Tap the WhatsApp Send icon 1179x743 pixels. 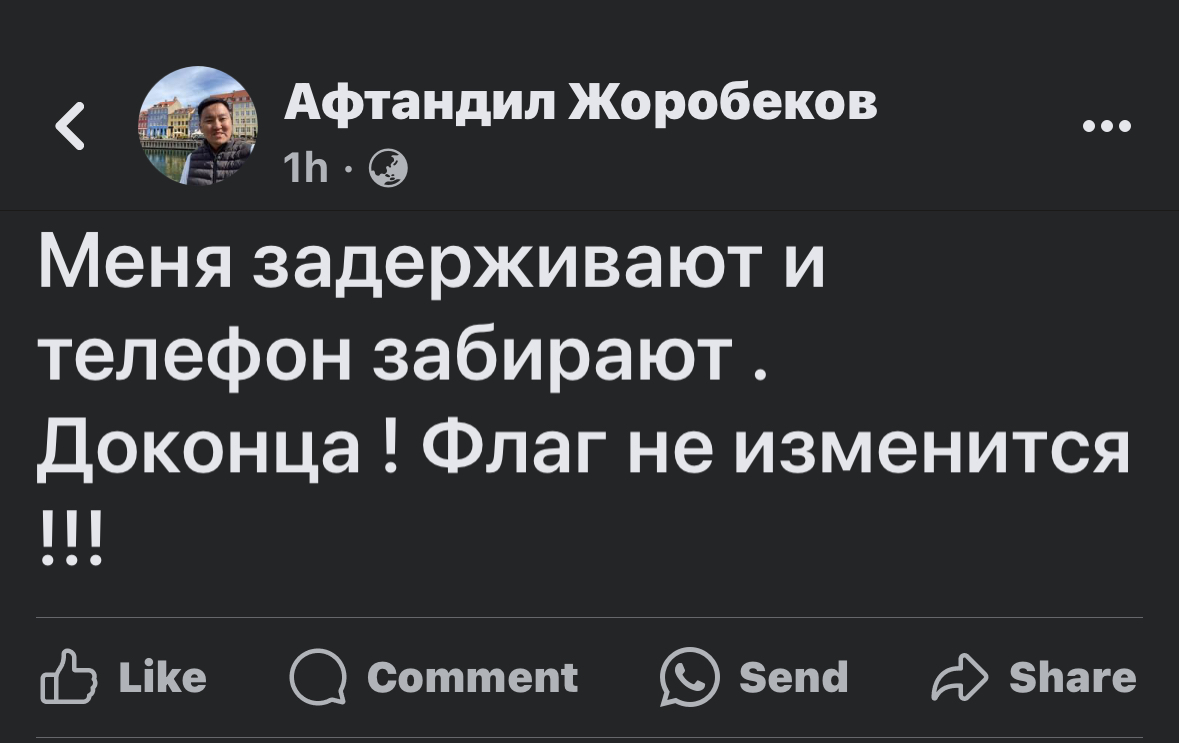click(690, 677)
